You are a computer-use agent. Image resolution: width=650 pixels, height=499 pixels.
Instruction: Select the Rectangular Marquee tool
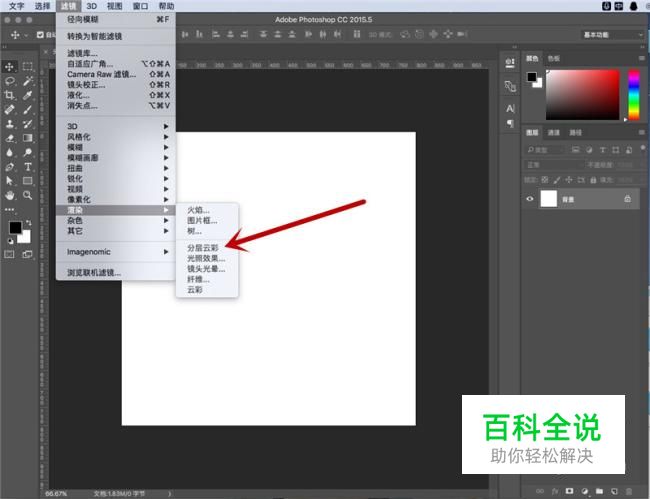click(28, 67)
